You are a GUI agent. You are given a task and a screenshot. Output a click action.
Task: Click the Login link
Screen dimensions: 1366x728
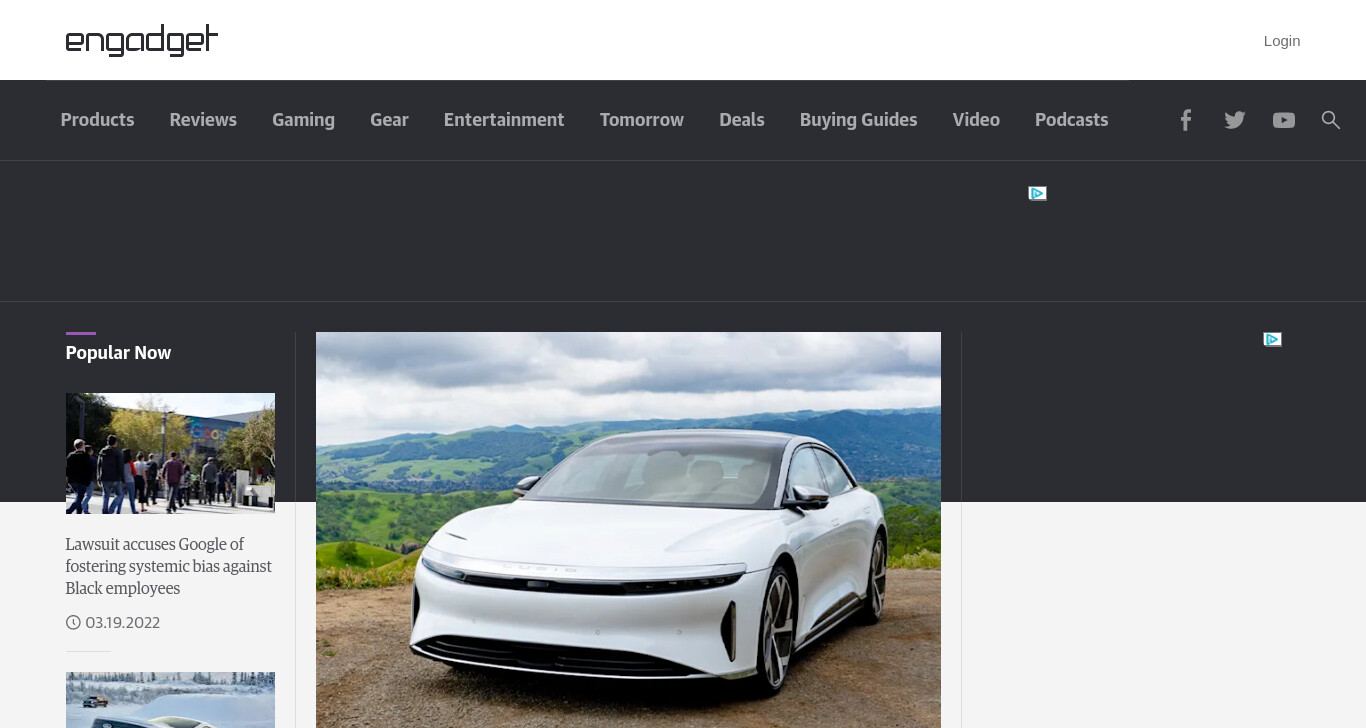(x=1282, y=41)
